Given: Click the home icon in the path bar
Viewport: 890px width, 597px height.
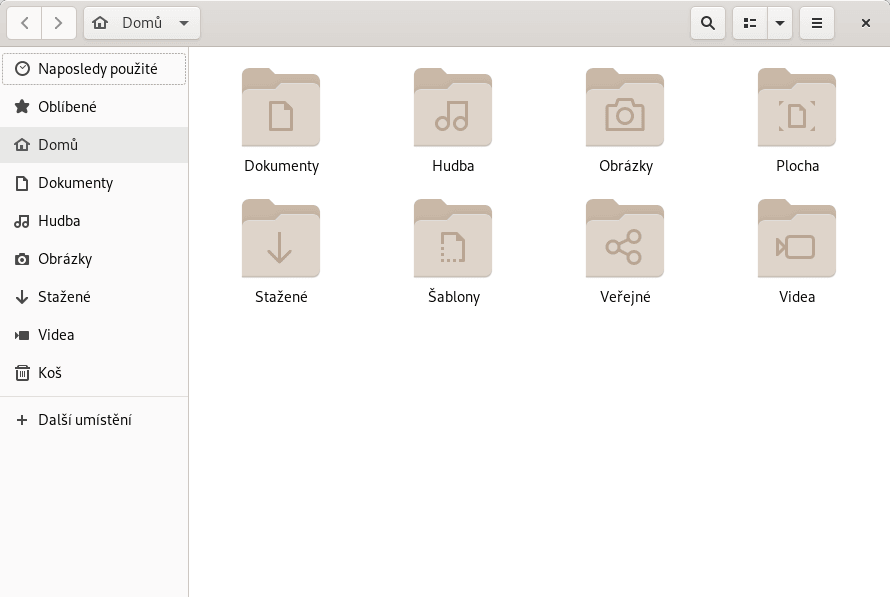Looking at the screenshot, I should pyautogui.click(x=100, y=23).
